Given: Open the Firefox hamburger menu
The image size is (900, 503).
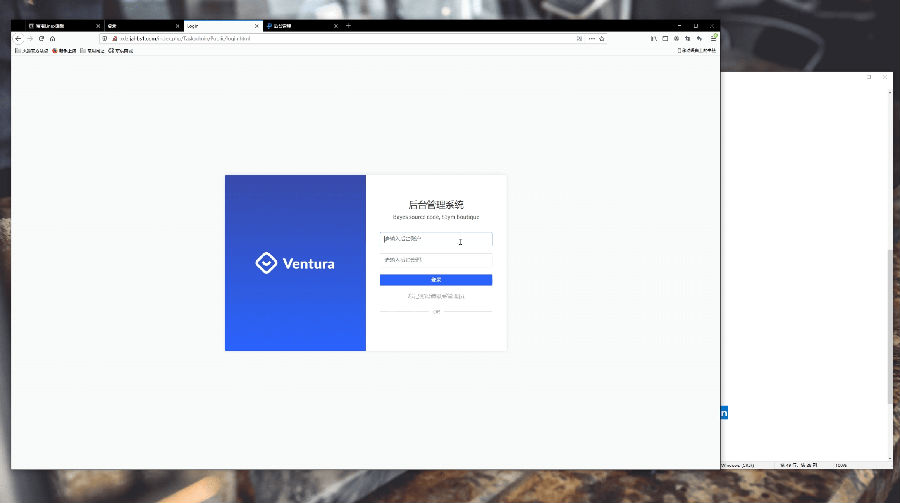Looking at the screenshot, I should [x=714, y=38].
